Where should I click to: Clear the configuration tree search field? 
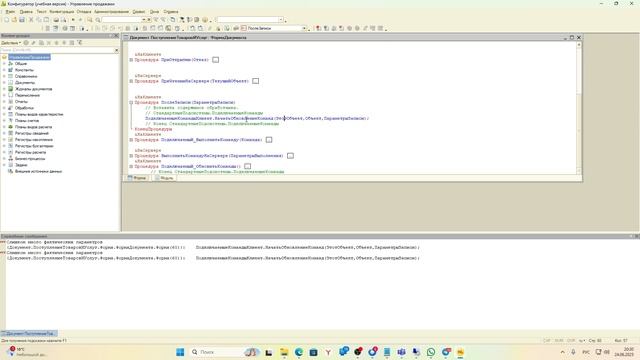[116, 50]
